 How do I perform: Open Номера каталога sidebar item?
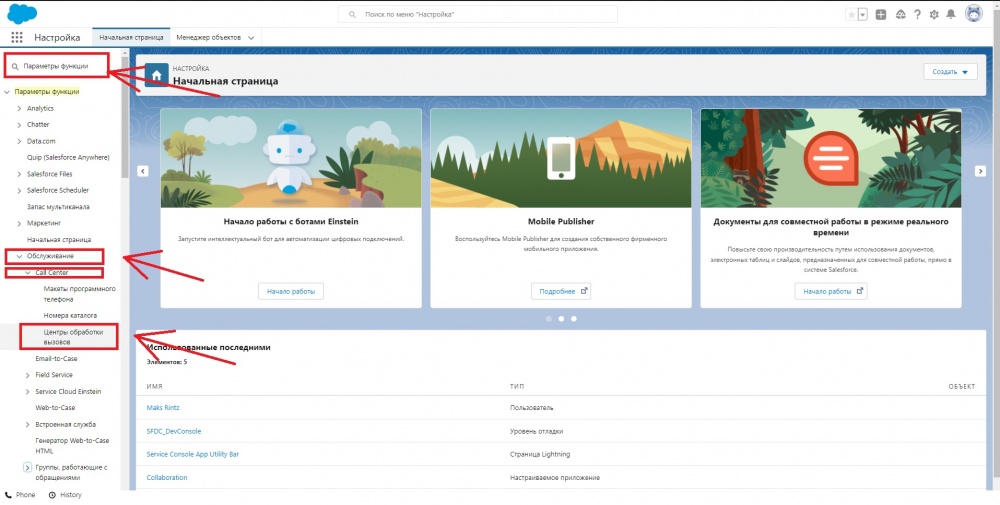point(70,316)
